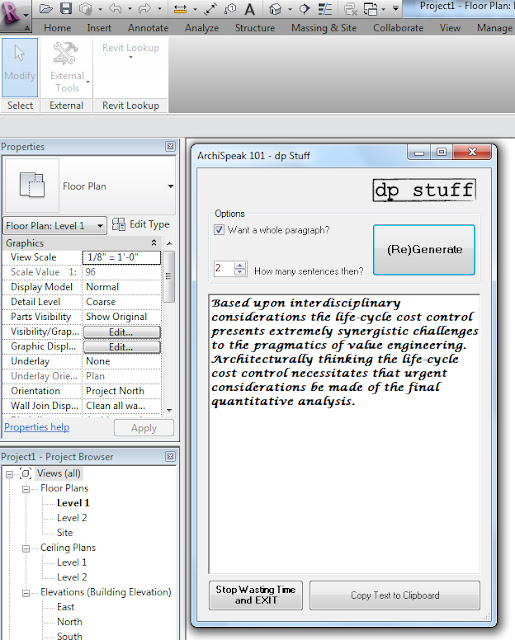Screen dimensions: 515x640
Task: Click the sentence count number field
Action: coord(224,269)
